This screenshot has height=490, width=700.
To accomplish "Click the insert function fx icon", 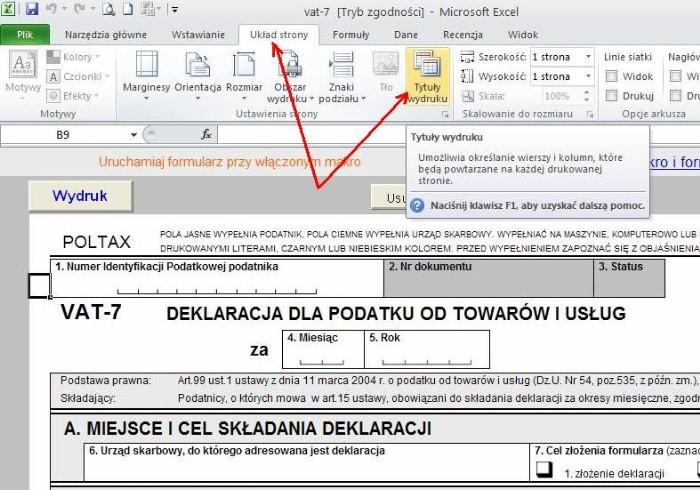I will coord(206,134).
